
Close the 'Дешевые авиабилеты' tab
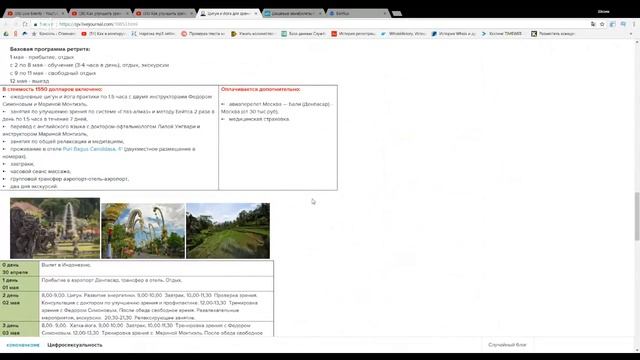320,13
